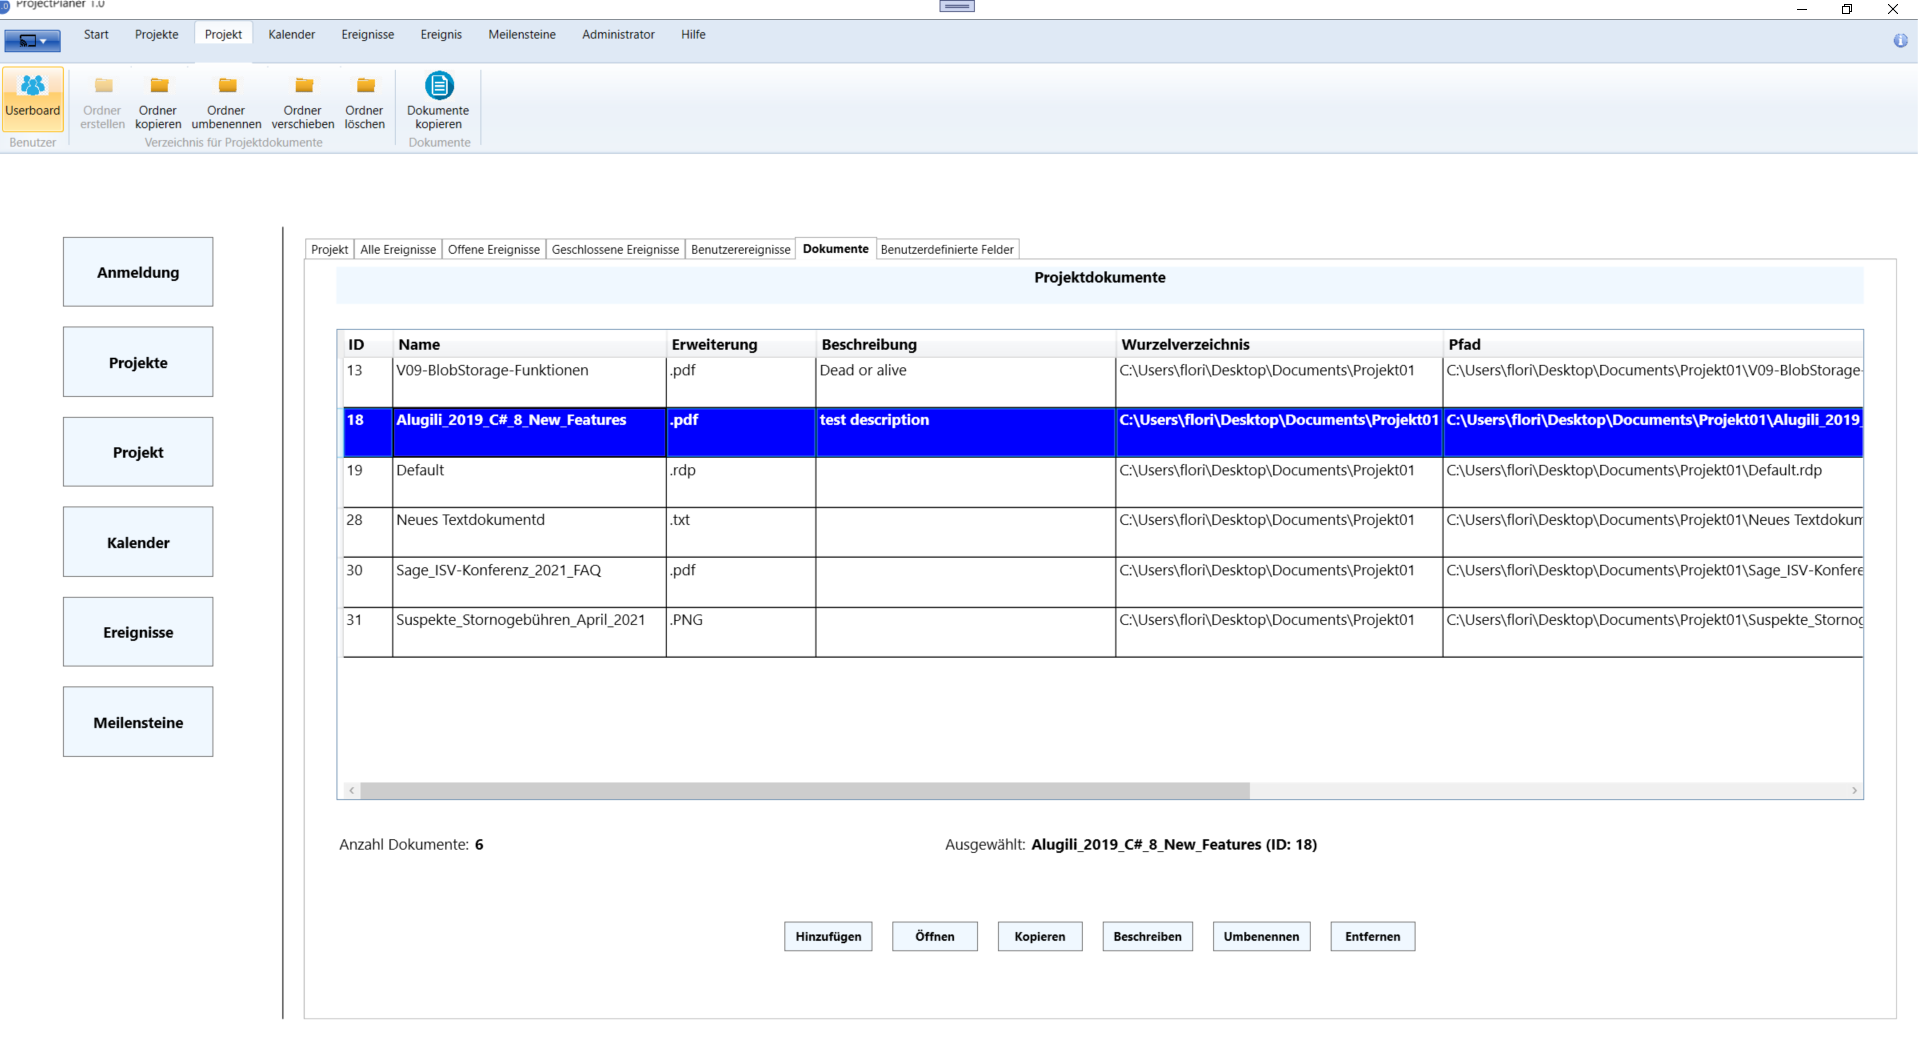The width and height of the screenshot is (1918, 1038).
Task: Click the .rdp extension cell
Action: coord(741,482)
